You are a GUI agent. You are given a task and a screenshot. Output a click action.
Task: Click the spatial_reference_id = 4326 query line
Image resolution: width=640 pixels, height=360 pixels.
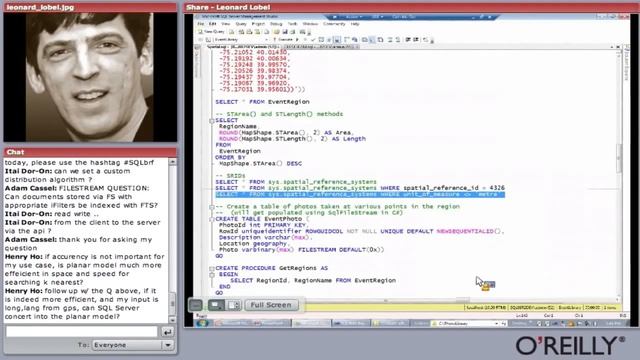point(360,188)
